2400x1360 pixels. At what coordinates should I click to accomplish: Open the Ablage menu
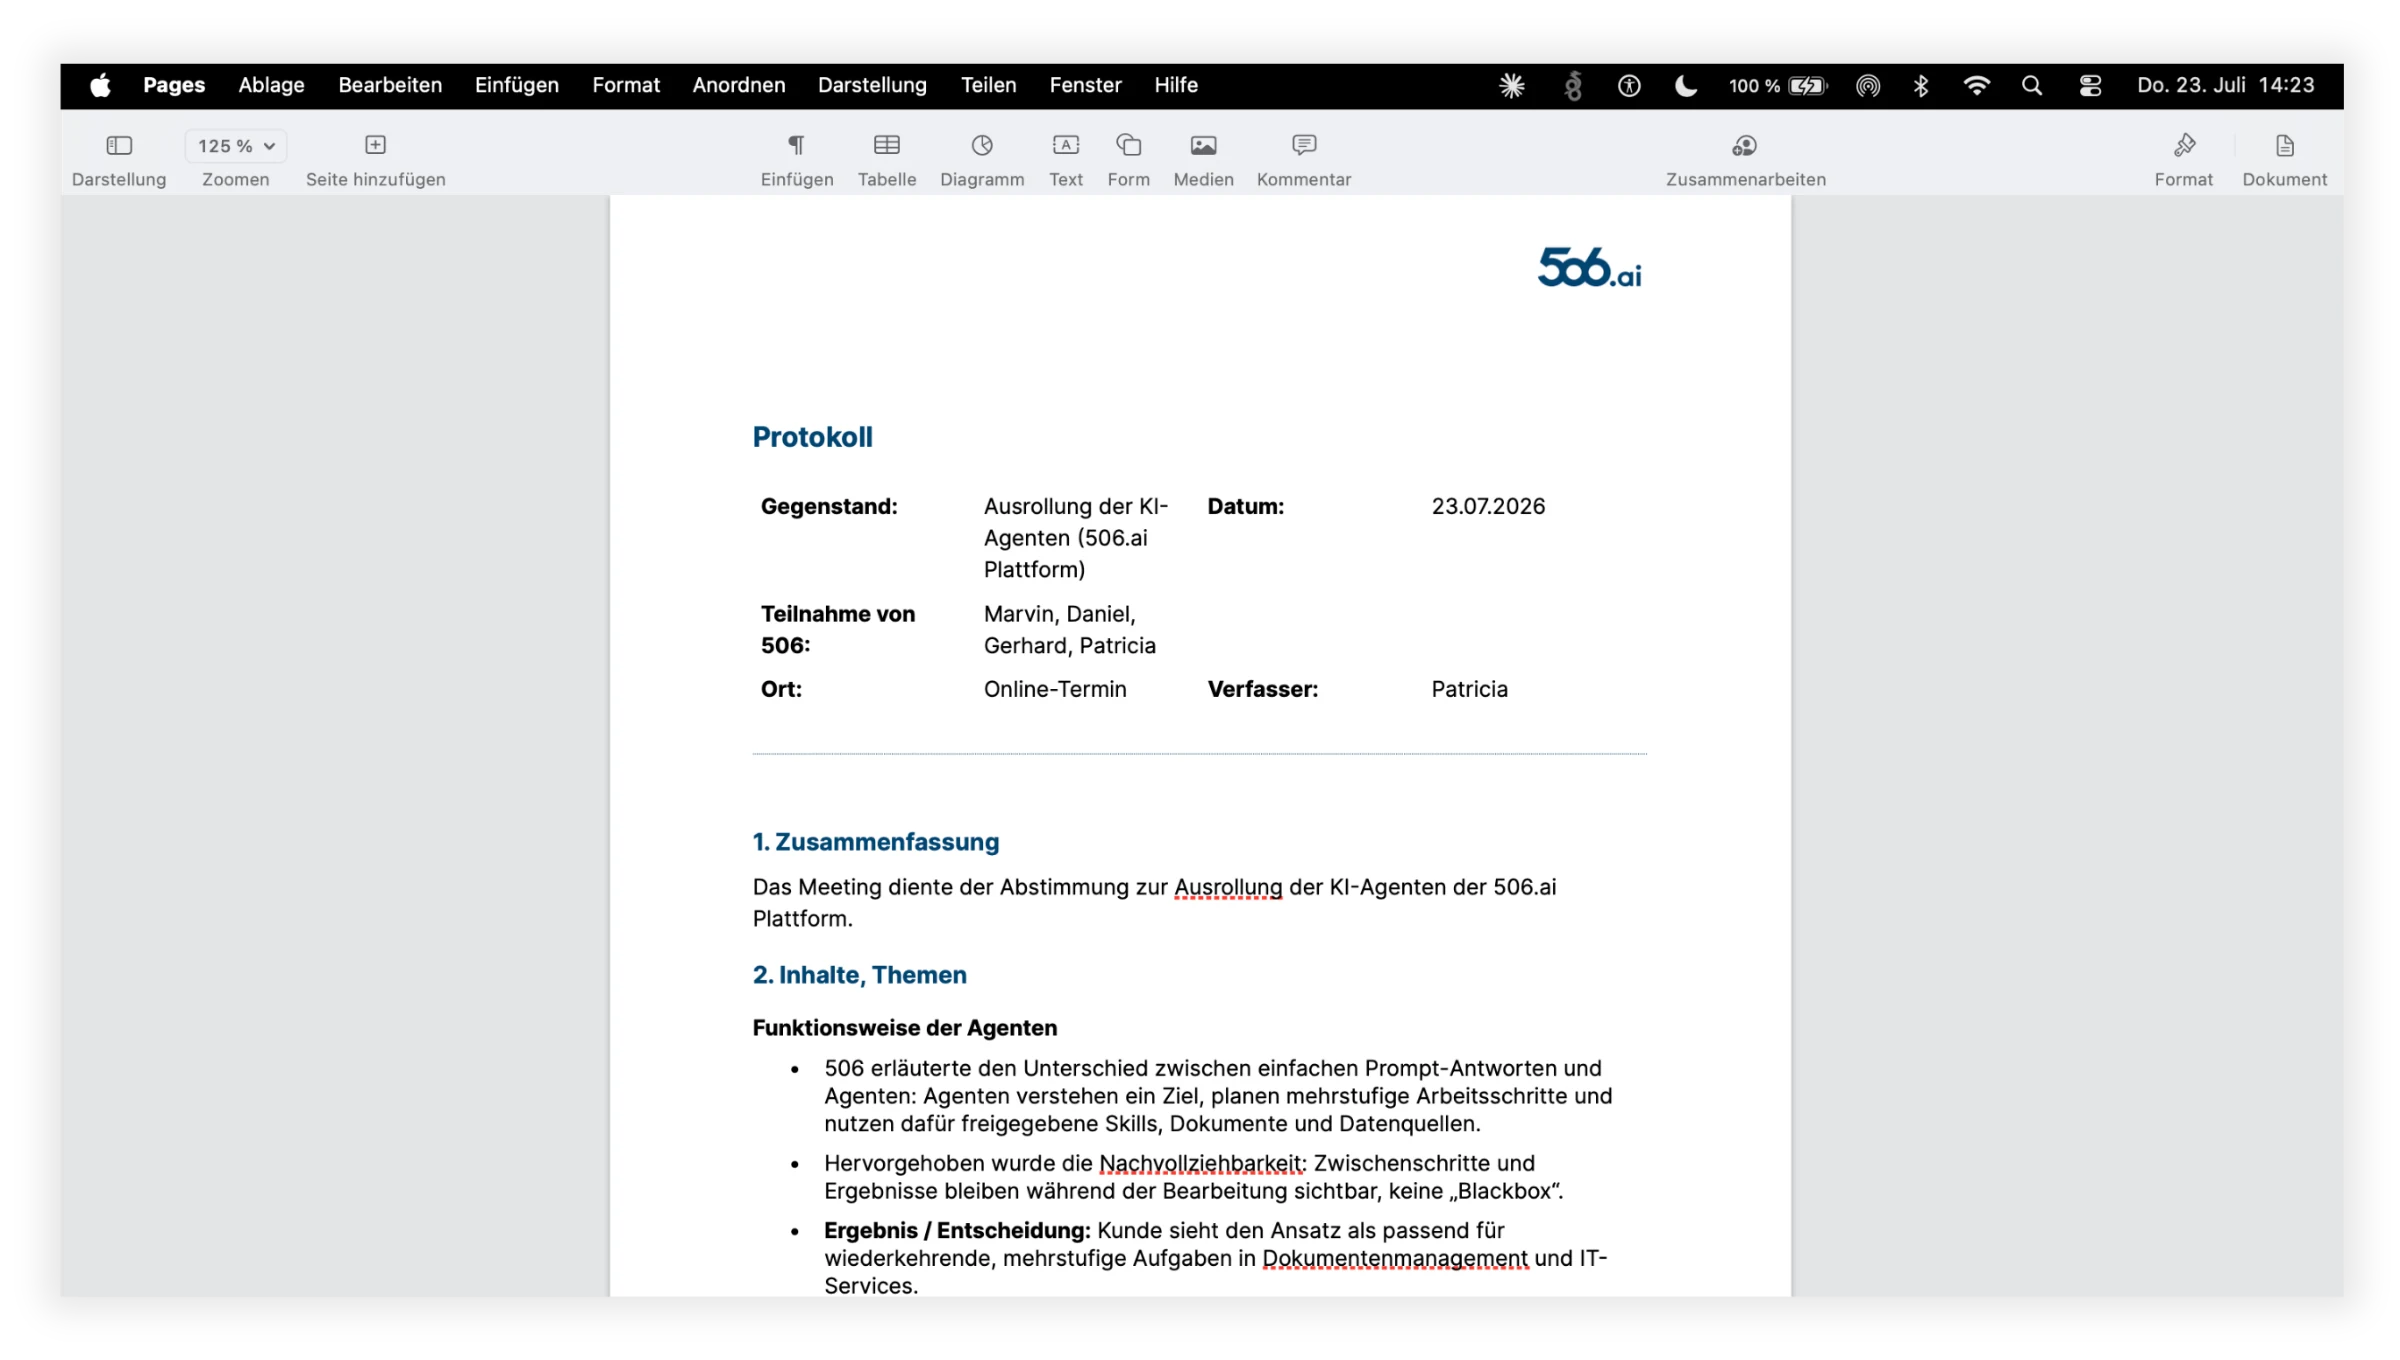pyautogui.click(x=271, y=86)
